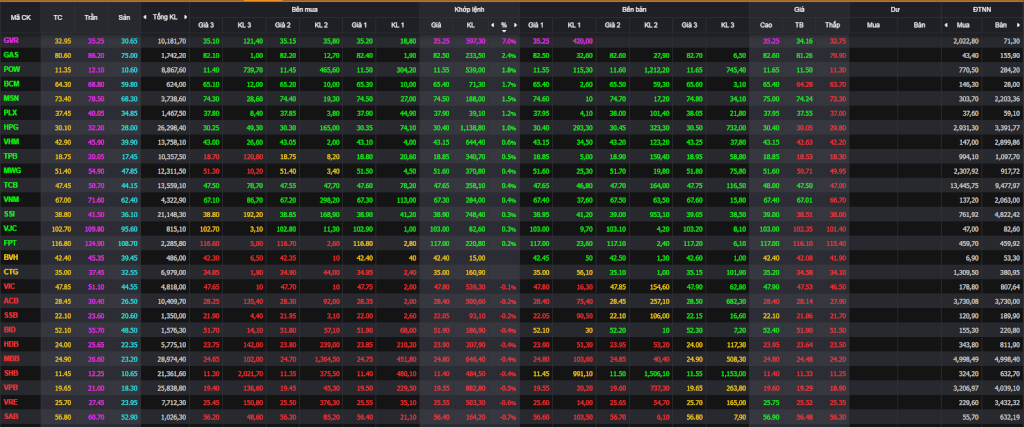The image size is (1024, 427).
Task: Select the BVH stock symbol
Action: coord(11,257)
